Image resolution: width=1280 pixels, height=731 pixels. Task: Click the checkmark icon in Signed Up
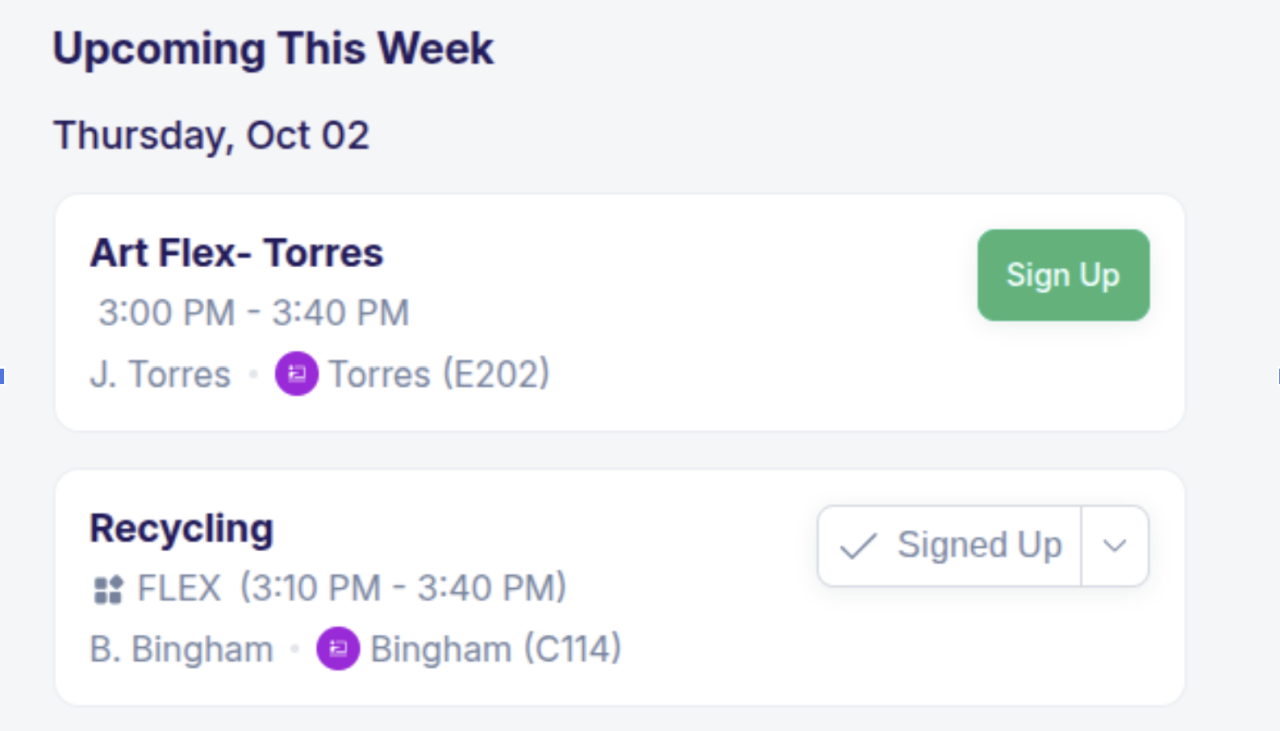pyautogui.click(x=858, y=546)
